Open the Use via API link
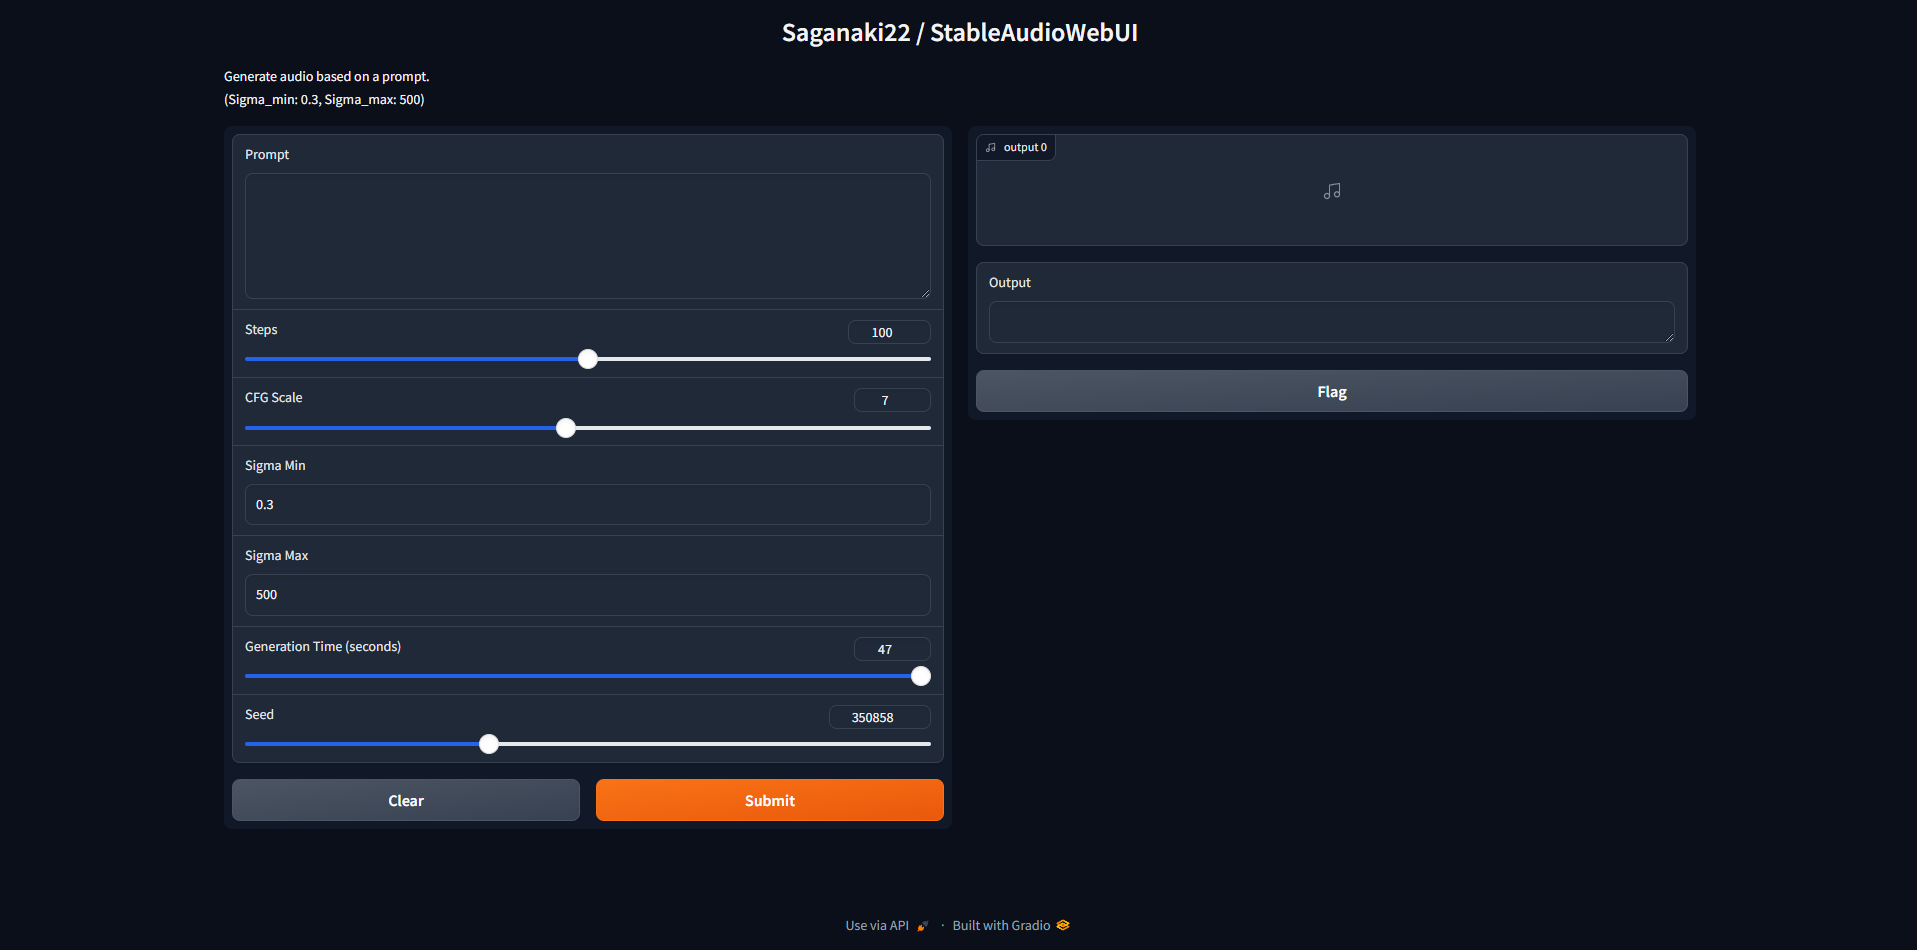The width and height of the screenshot is (1917, 950). 877,926
